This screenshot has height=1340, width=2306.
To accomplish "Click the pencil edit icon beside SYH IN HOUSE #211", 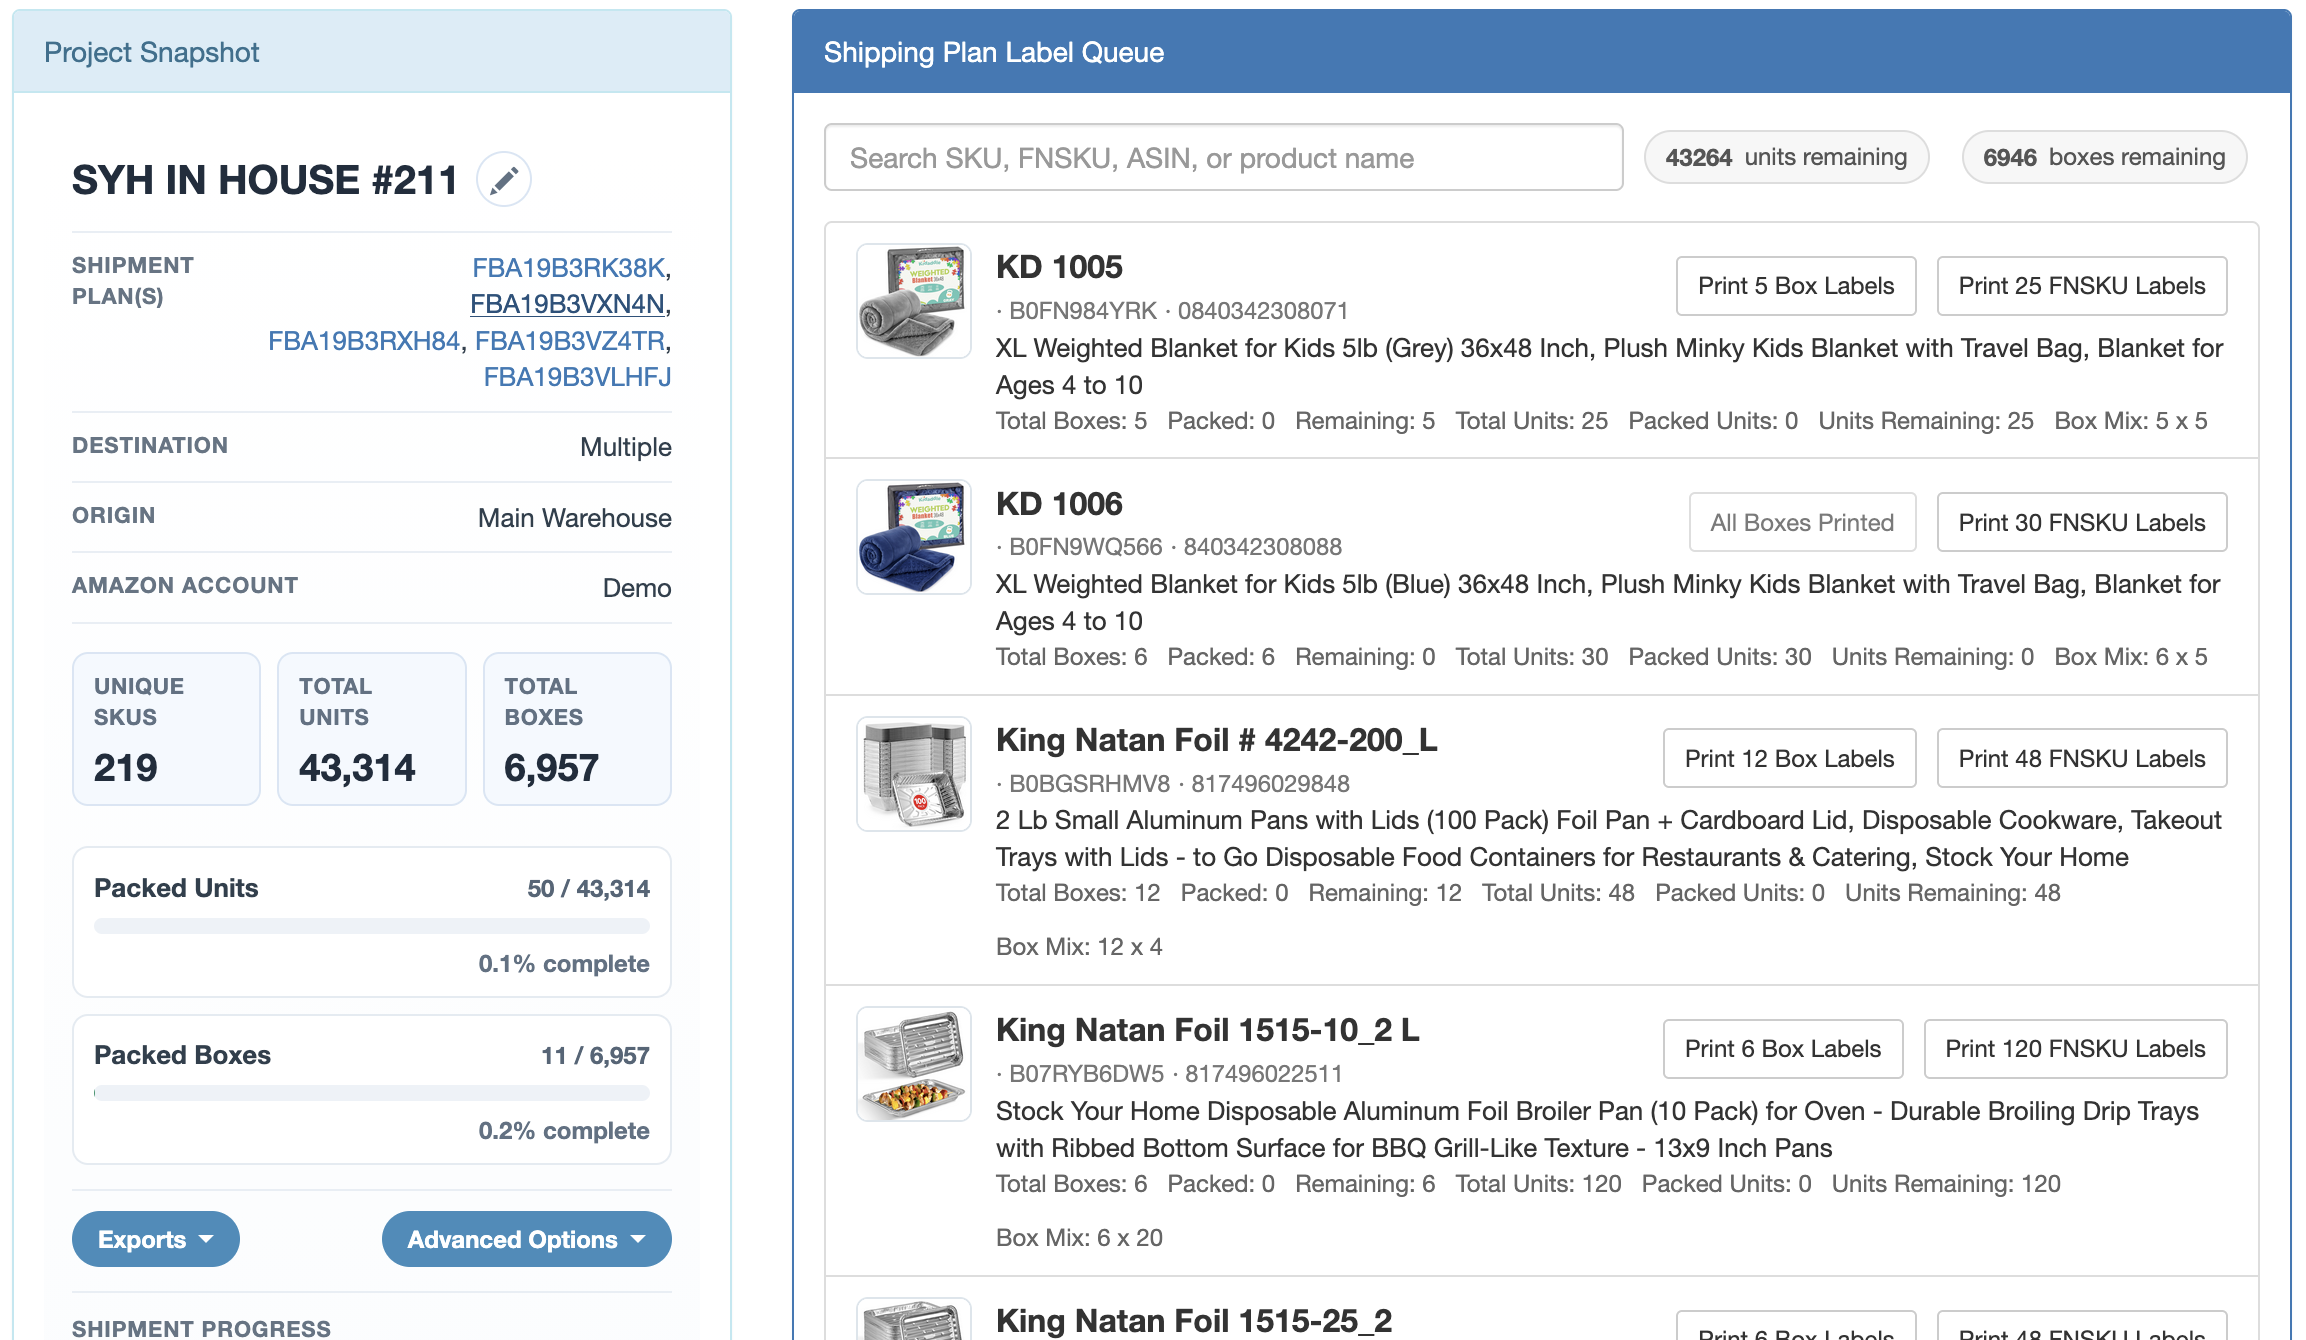I will pyautogui.click(x=504, y=180).
